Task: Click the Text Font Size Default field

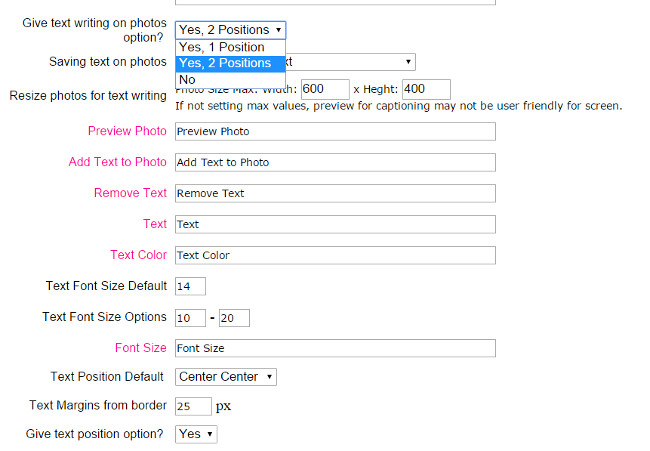Action: point(190,286)
